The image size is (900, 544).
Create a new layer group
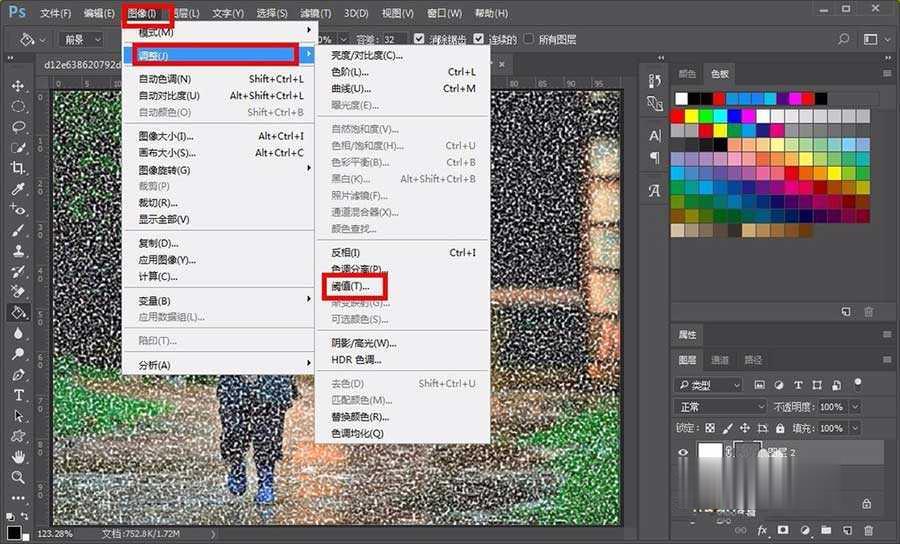[826, 530]
